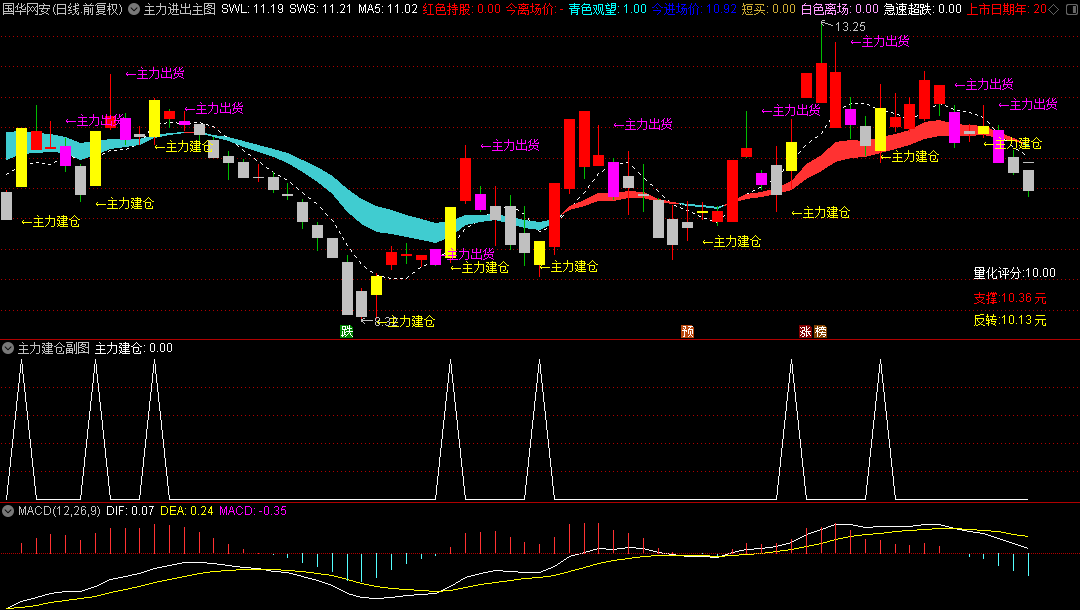Click the 红色持股: 0.00 readout
1080x610 pixels.
click(x=461, y=10)
